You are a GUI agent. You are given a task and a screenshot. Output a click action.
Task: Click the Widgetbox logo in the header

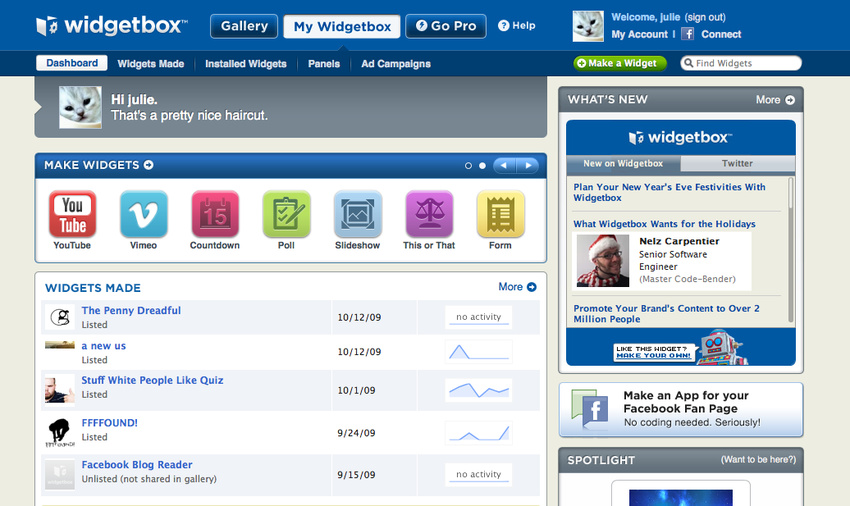[112, 25]
